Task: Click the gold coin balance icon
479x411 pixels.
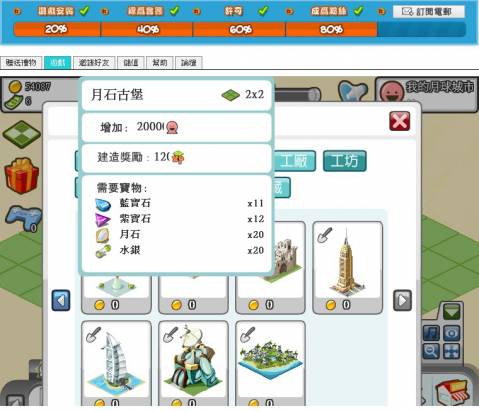Action: coord(14,87)
